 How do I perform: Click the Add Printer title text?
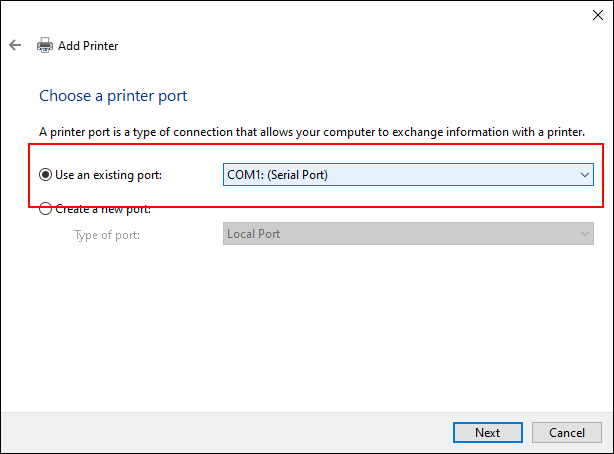click(88, 46)
